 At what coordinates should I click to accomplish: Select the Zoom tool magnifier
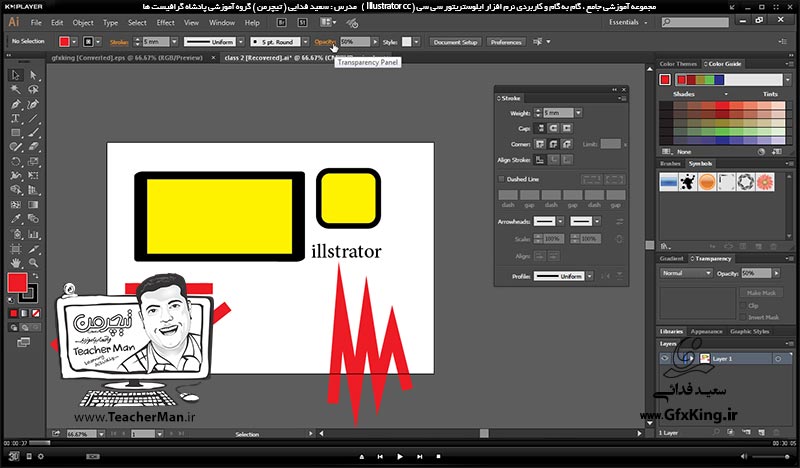pos(33,263)
